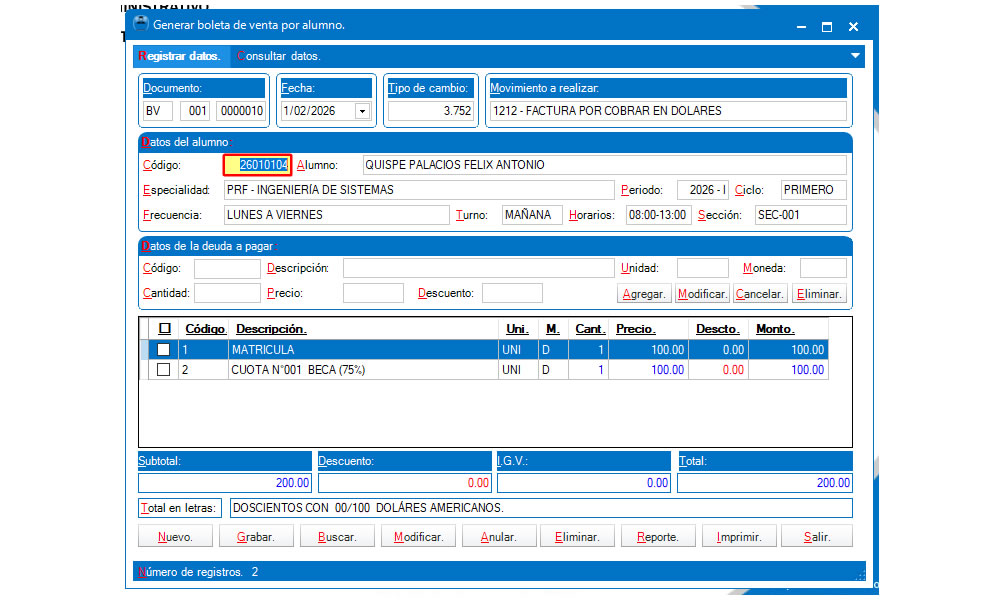The width and height of the screenshot is (1000, 600).
Task: Click the document series field 001
Action: pos(195,111)
